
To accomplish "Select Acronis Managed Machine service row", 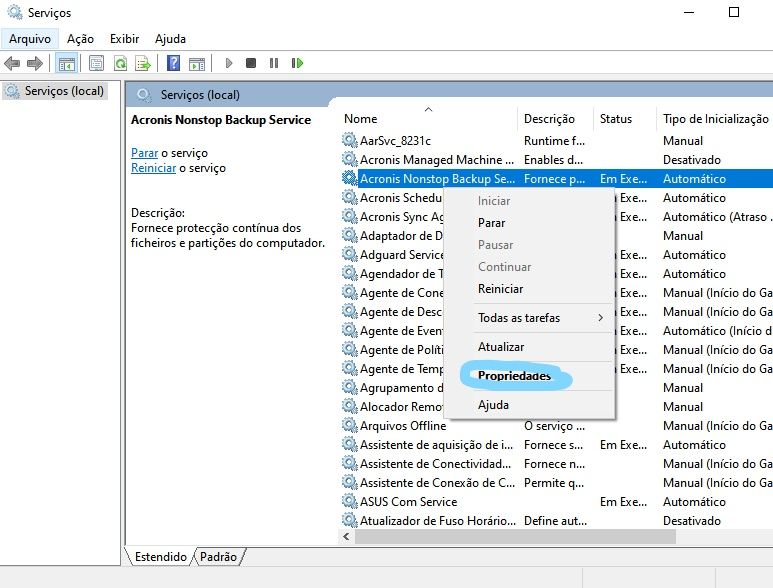I will click(556, 160).
